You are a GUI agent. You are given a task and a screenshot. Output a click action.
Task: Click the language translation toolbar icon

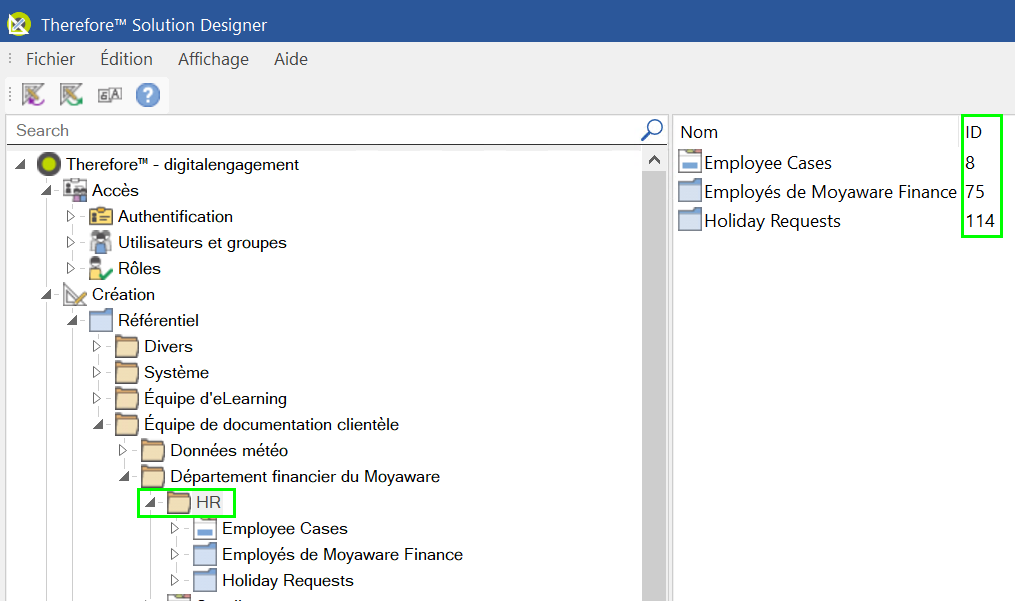109,95
